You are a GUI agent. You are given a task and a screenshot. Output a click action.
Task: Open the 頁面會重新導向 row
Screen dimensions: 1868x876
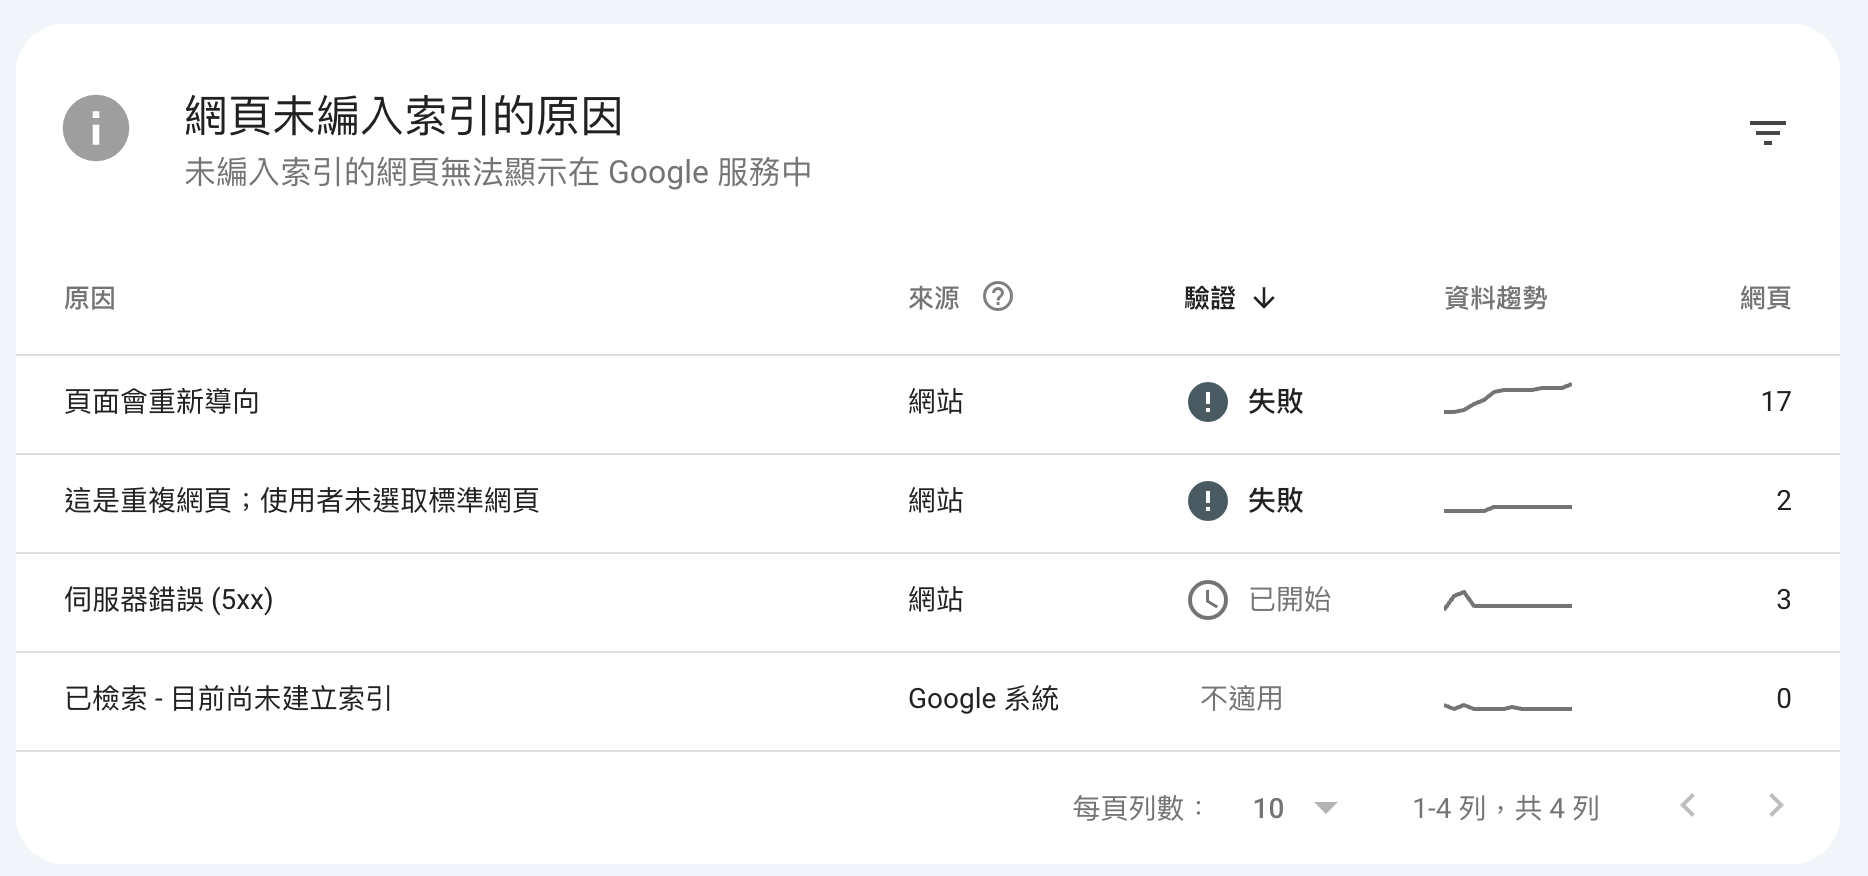tap(162, 402)
